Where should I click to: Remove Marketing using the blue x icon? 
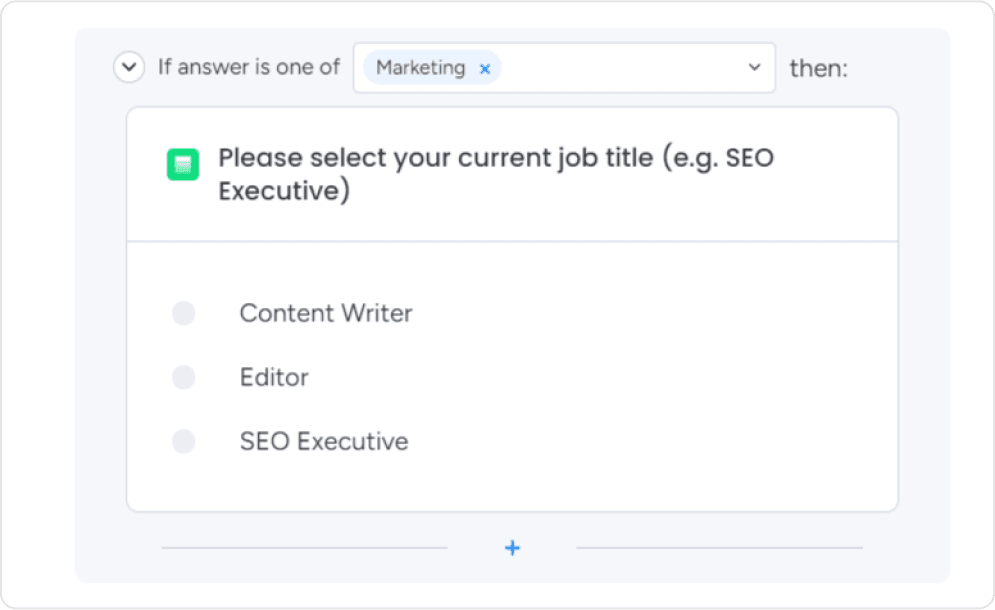(484, 68)
